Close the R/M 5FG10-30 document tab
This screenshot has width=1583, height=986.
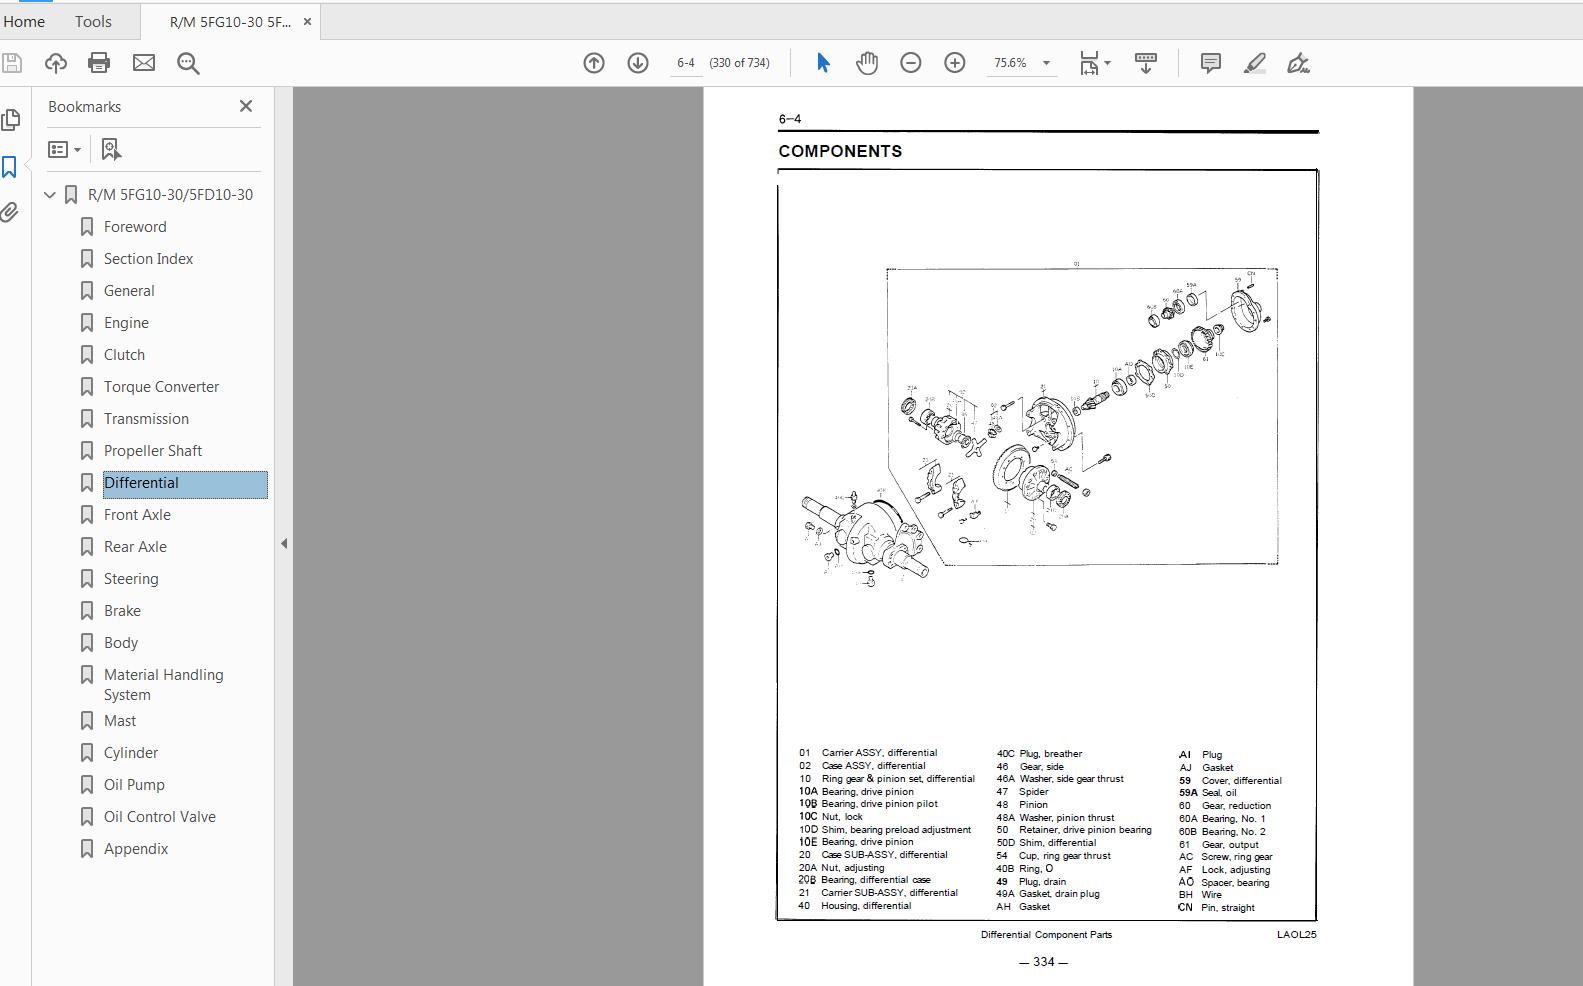[x=307, y=21]
